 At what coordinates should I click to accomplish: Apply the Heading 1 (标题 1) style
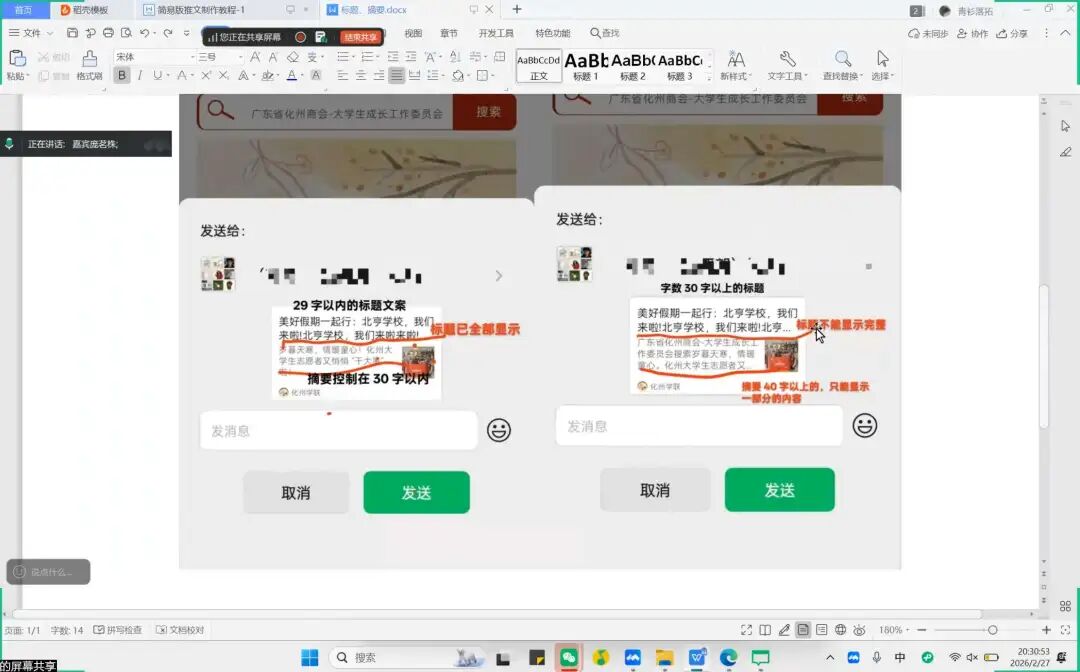[x=586, y=67]
